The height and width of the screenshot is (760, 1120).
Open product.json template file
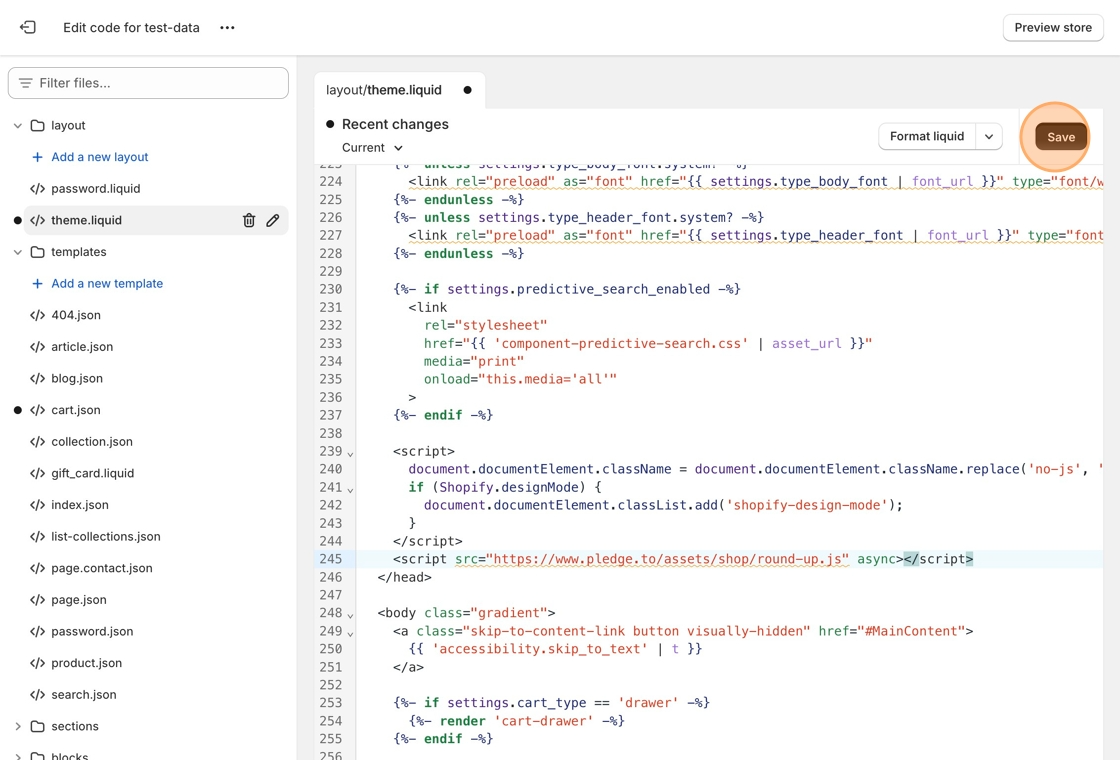coord(86,663)
